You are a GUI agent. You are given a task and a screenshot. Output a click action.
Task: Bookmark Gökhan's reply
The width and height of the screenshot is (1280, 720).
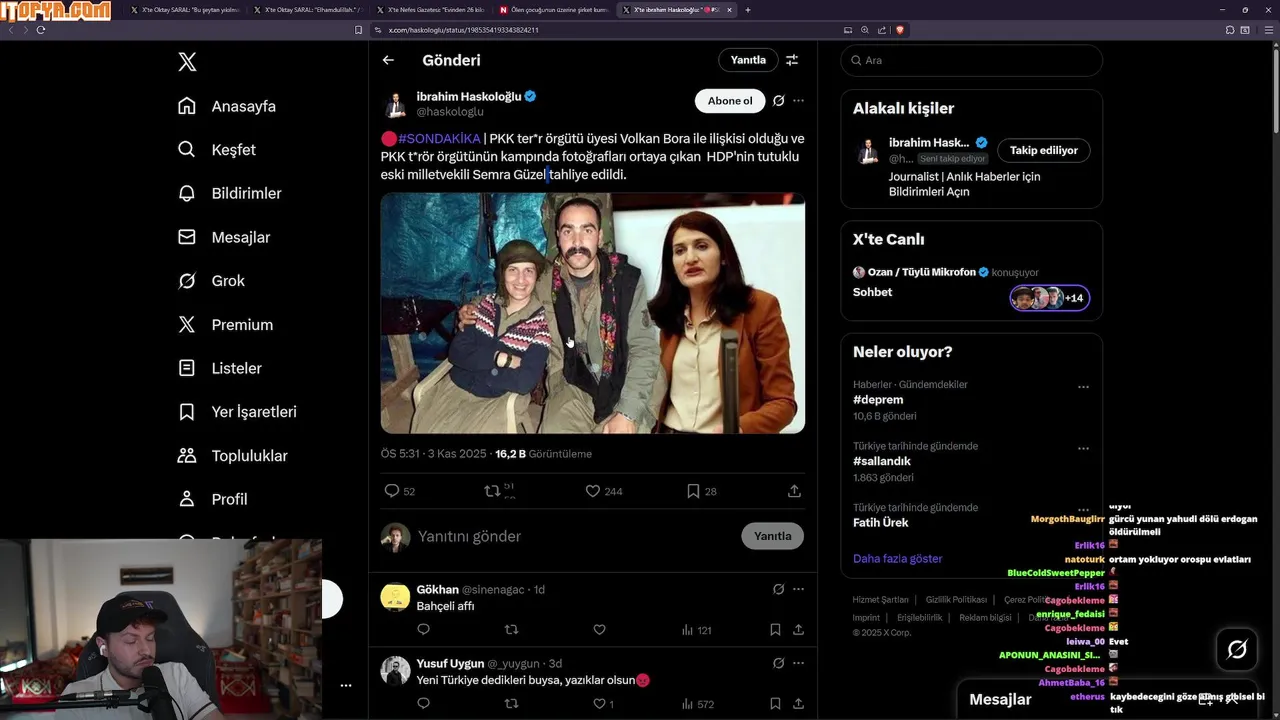tap(775, 630)
